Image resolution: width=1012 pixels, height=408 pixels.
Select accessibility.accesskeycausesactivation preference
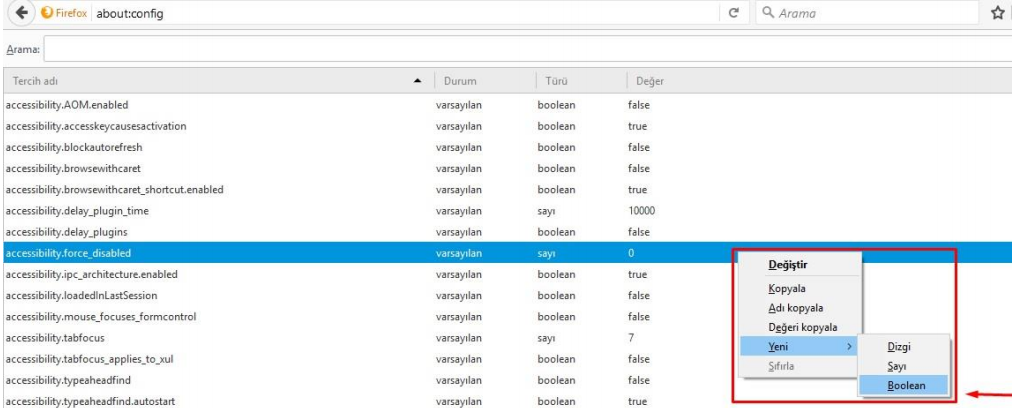(x=96, y=126)
